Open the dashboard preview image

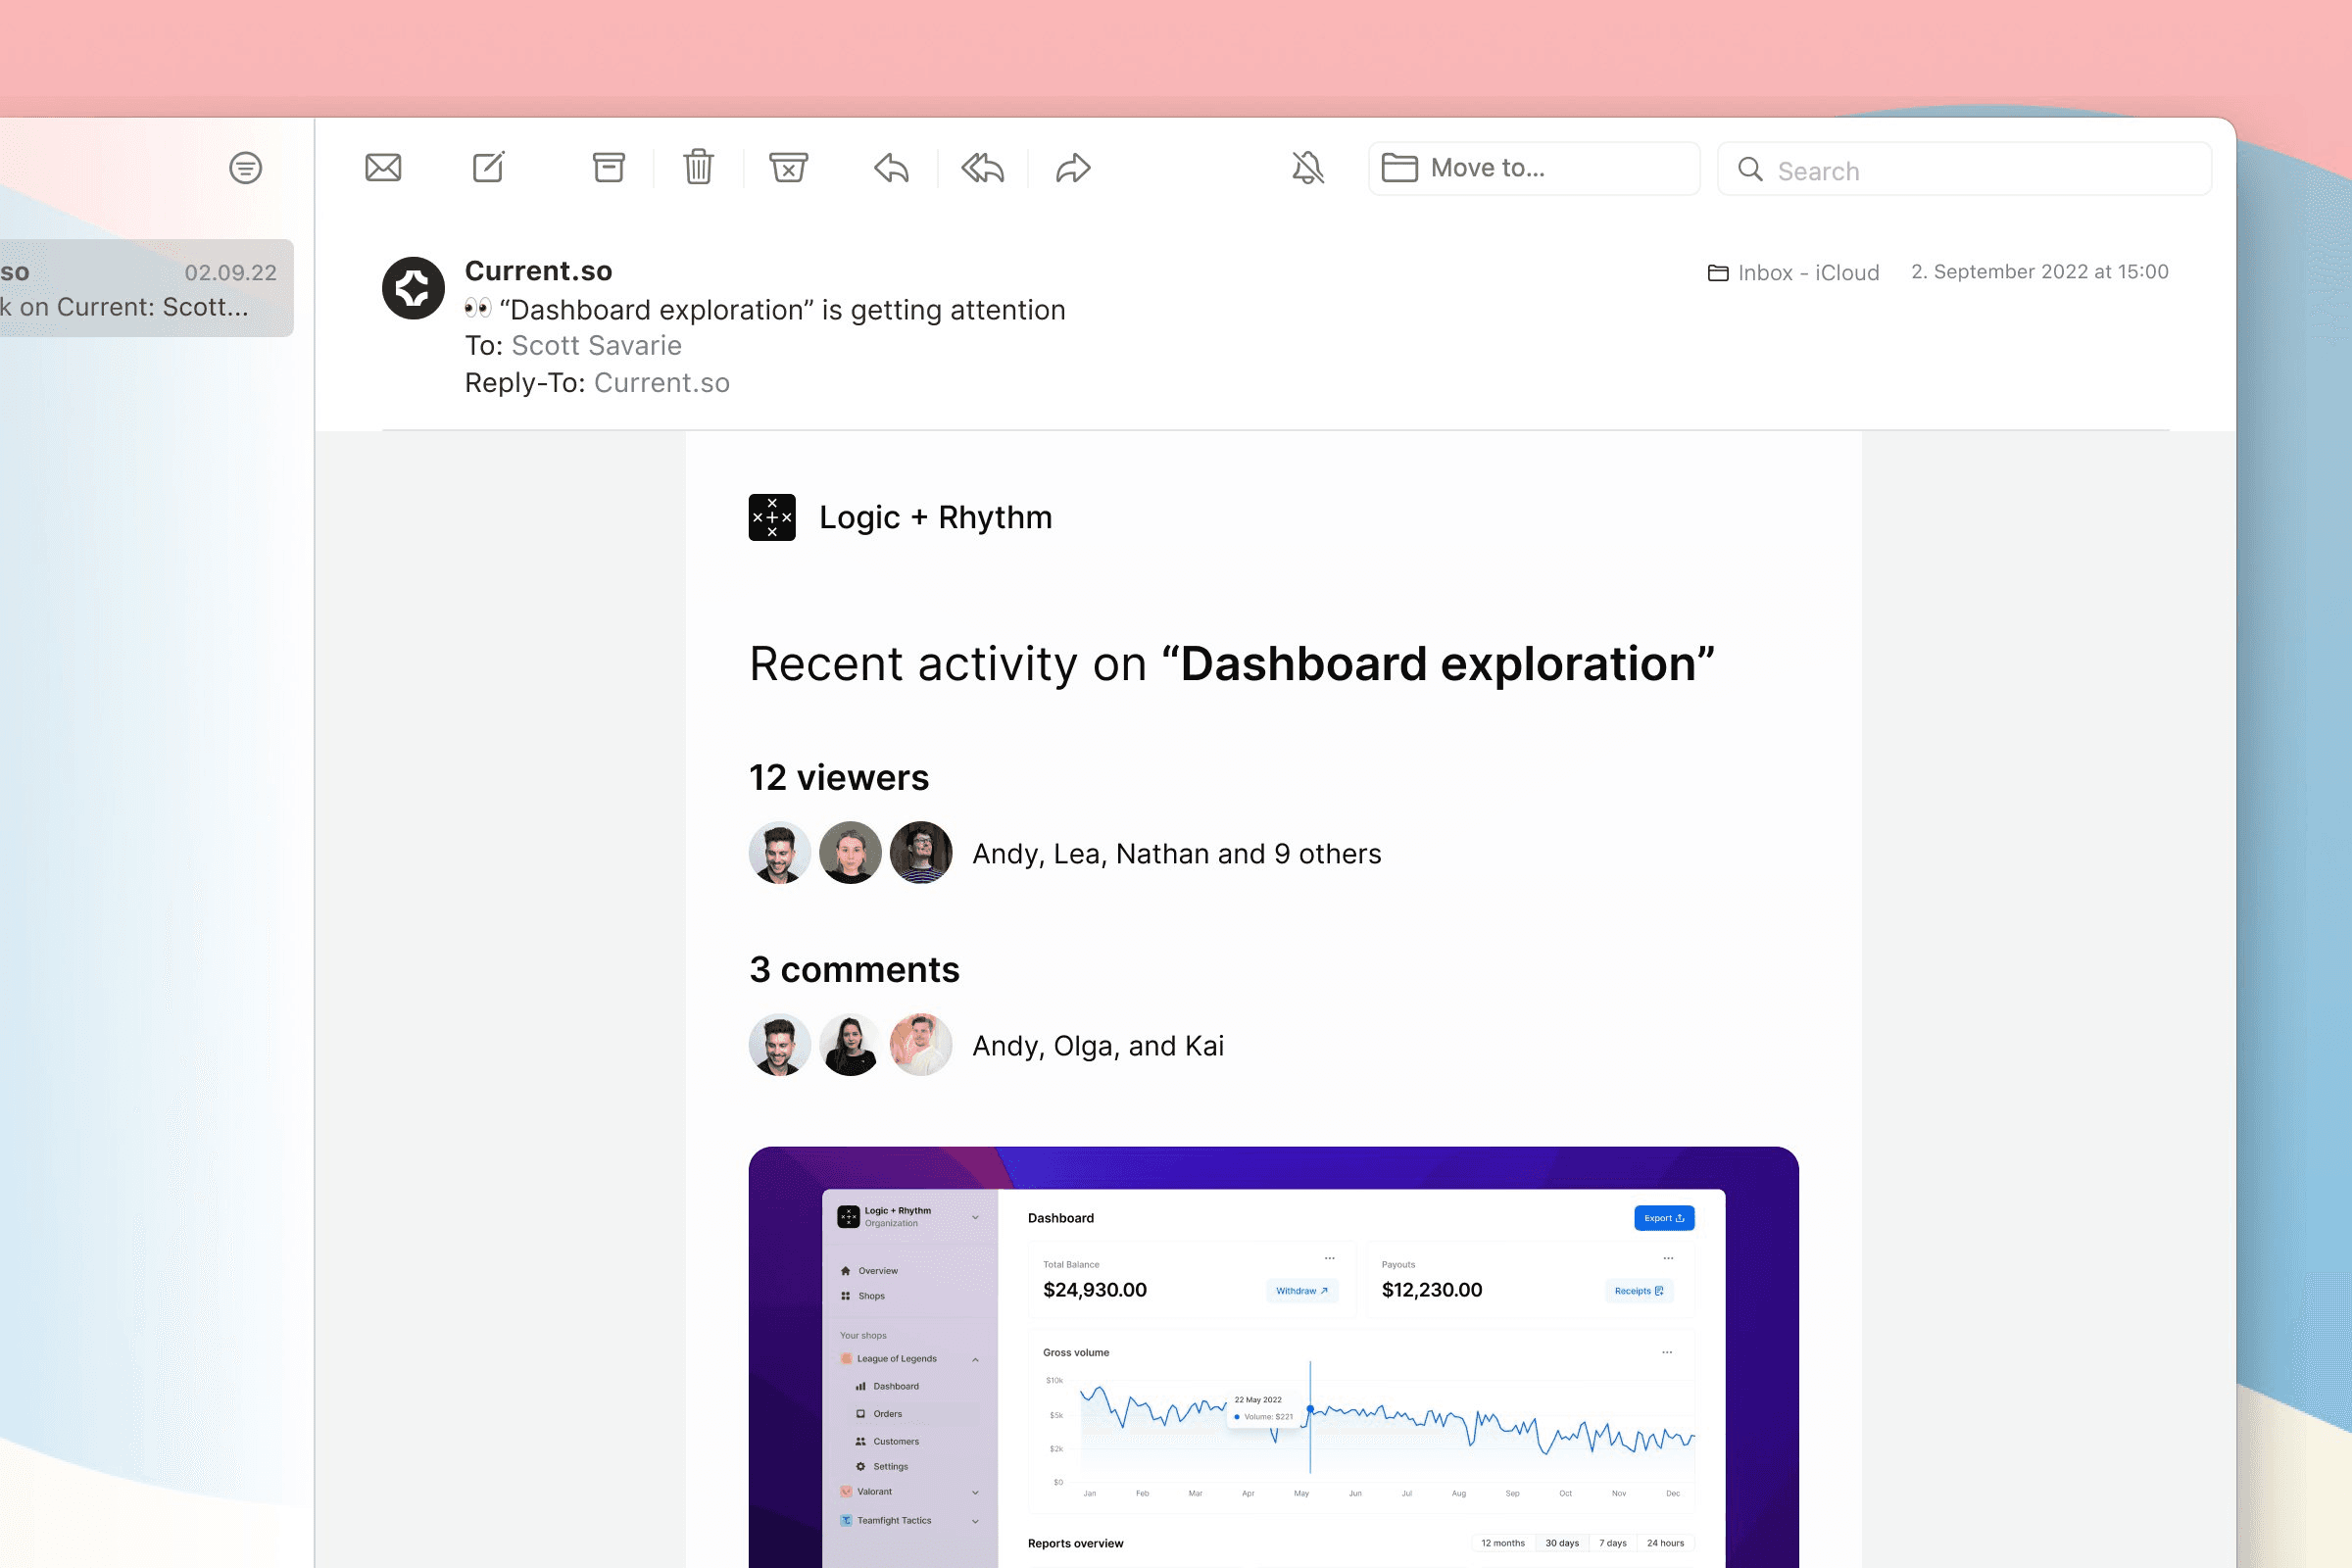[1273, 1356]
